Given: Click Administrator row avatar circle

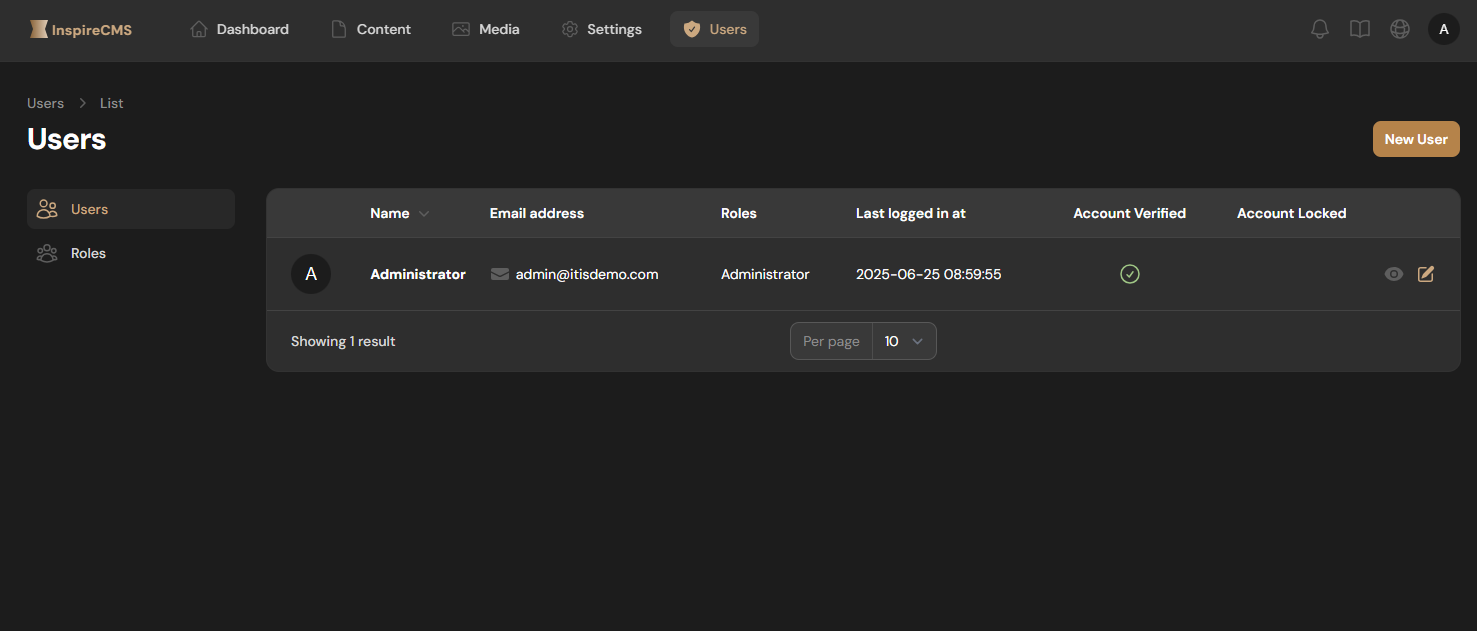Looking at the screenshot, I should coord(311,274).
